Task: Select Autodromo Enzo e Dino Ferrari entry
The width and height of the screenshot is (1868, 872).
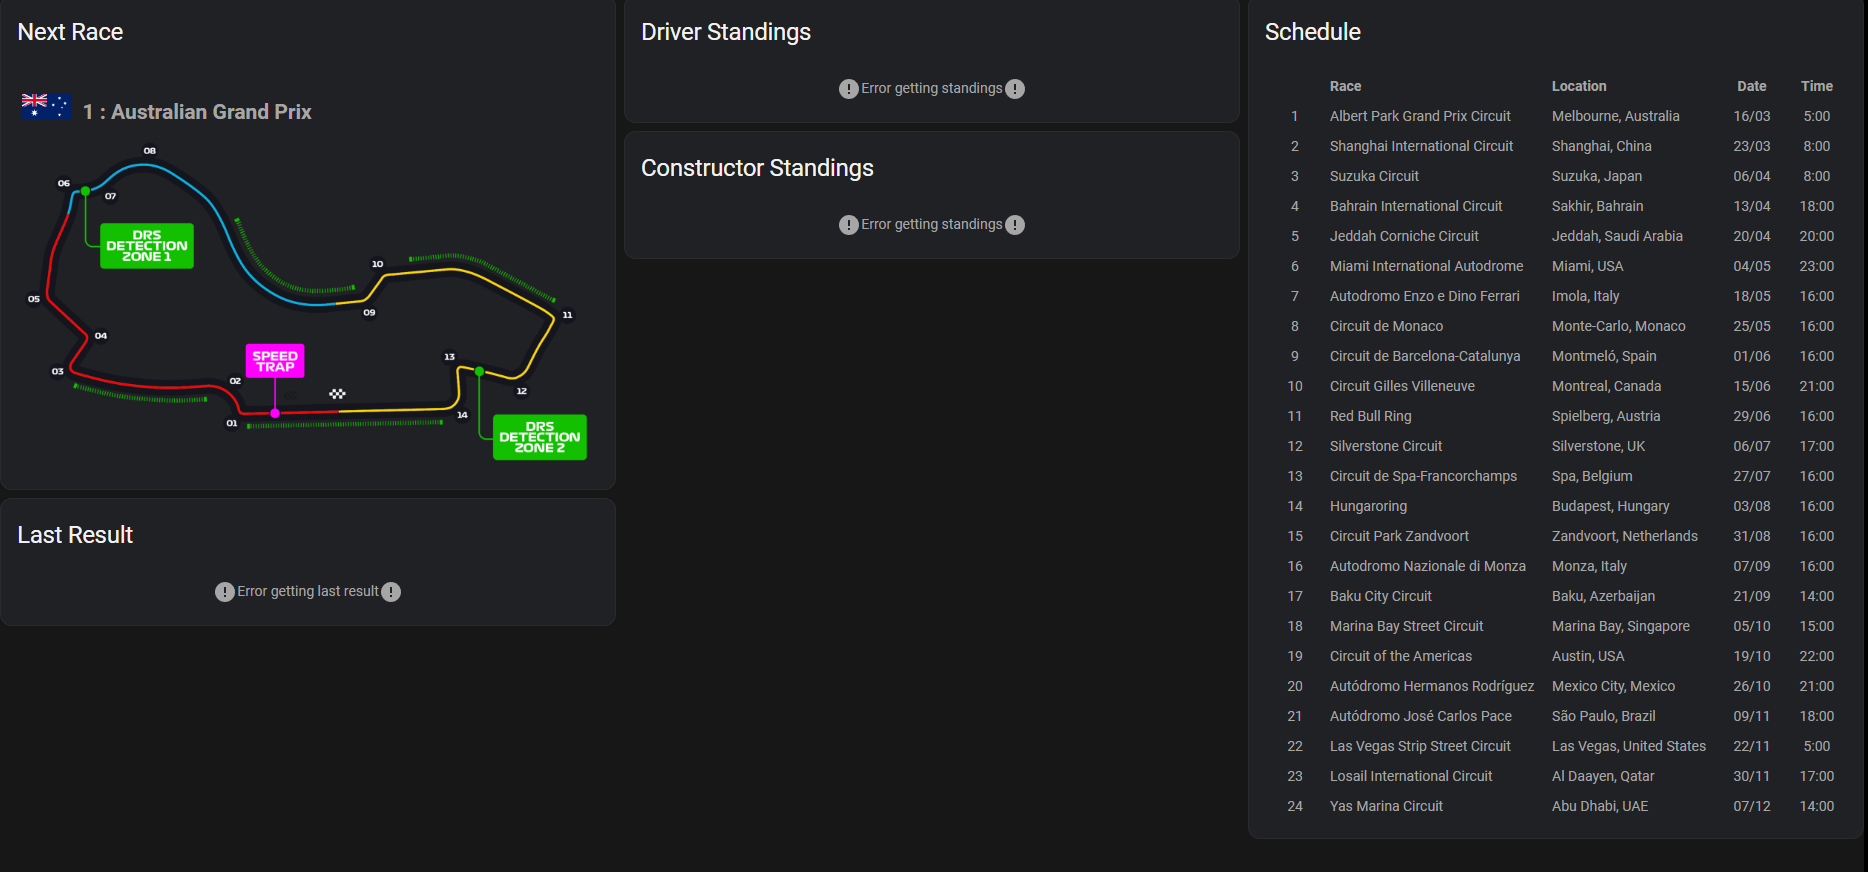Action: (1424, 296)
